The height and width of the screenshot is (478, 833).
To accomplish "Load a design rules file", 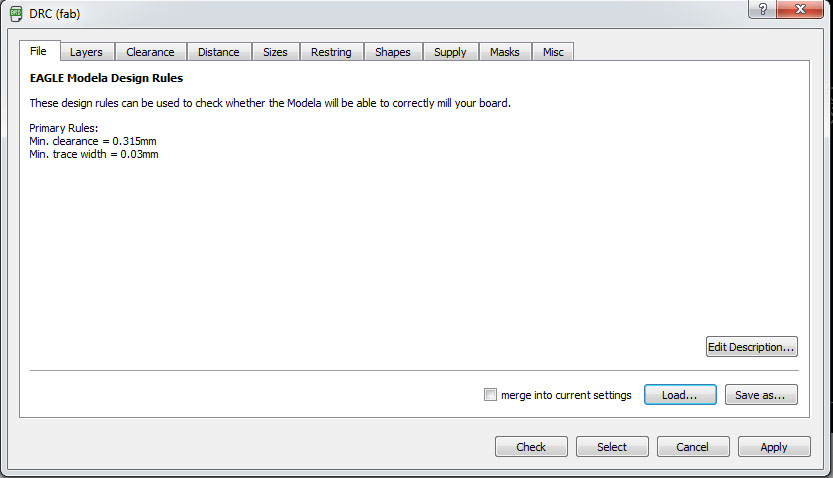I will click(680, 395).
